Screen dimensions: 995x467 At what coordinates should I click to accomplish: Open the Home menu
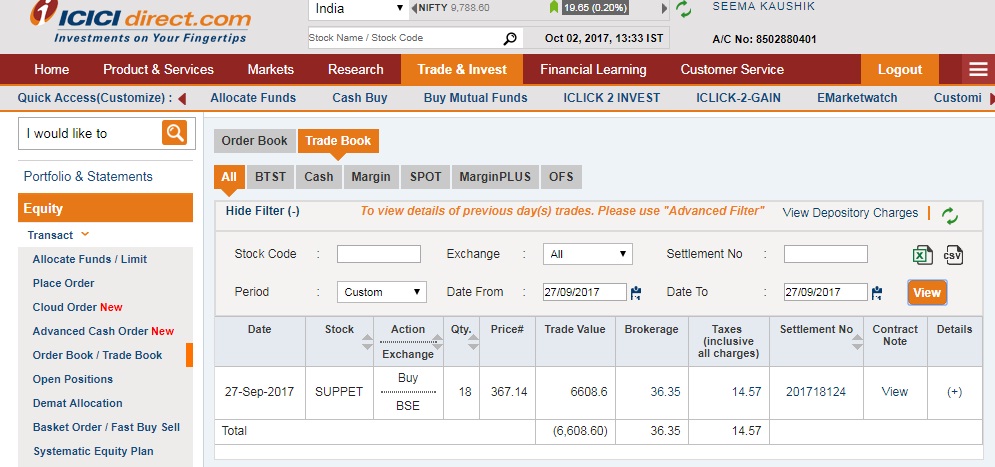point(51,70)
